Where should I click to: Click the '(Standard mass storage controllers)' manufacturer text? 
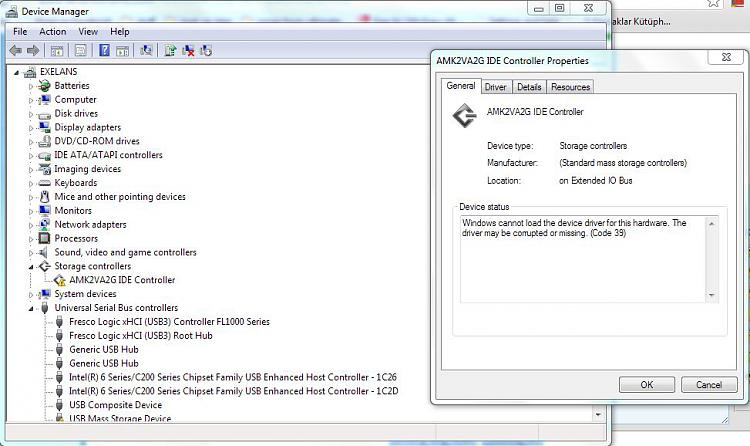(623, 163)
